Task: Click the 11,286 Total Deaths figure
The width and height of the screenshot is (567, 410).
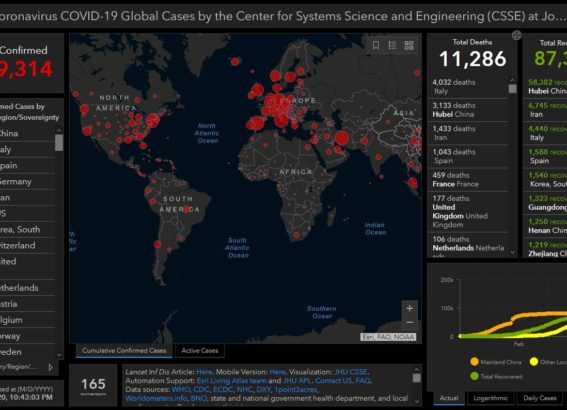Action: (472, 59)
